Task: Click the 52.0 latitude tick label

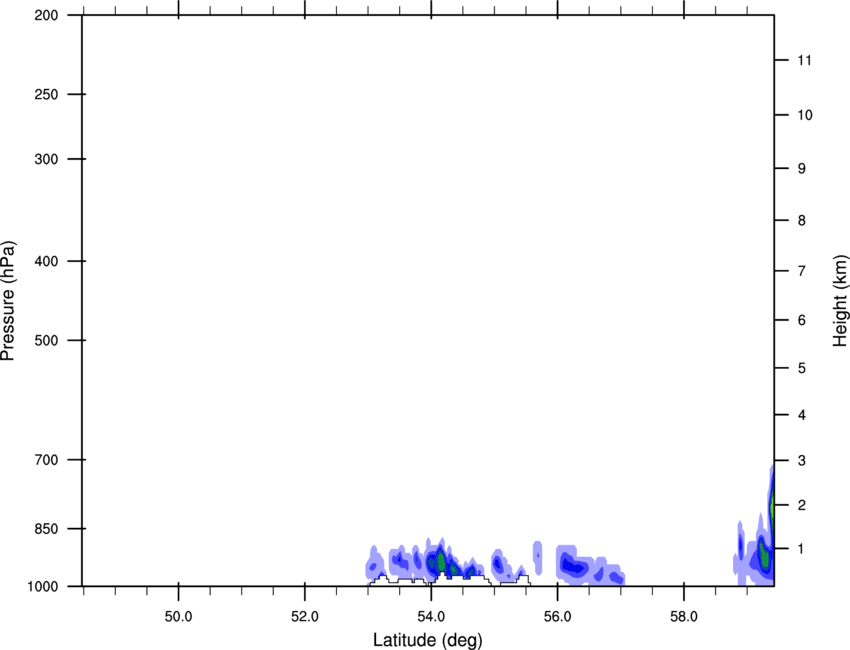Action: (305, 614)
